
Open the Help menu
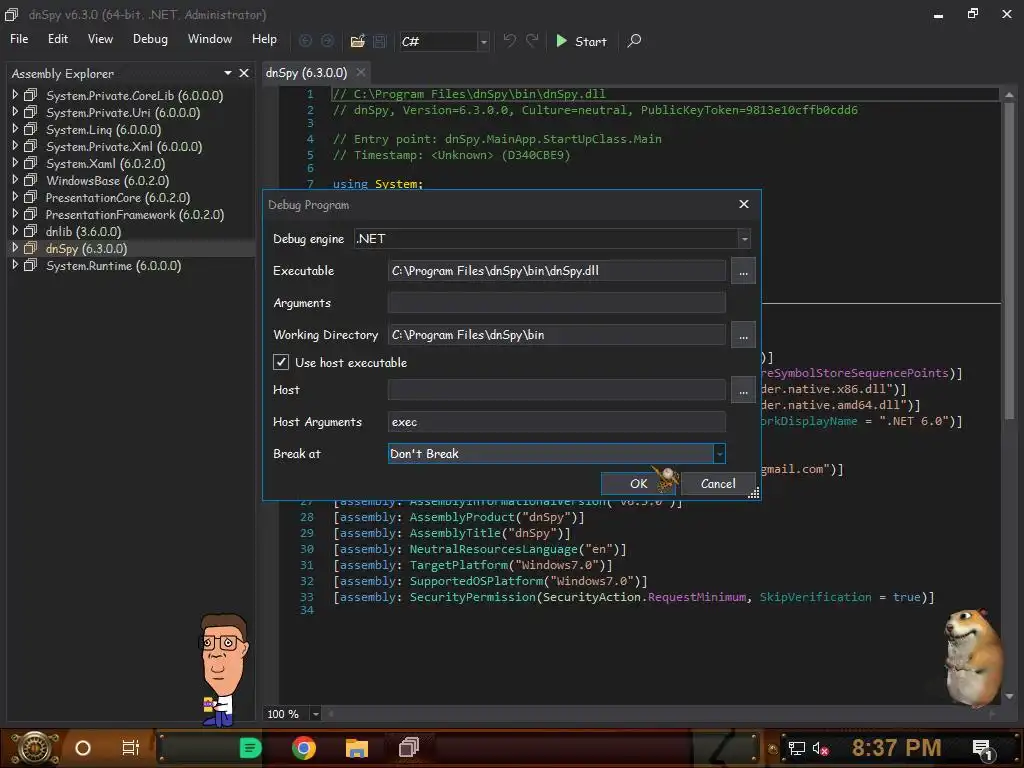(x=264, y=39)
